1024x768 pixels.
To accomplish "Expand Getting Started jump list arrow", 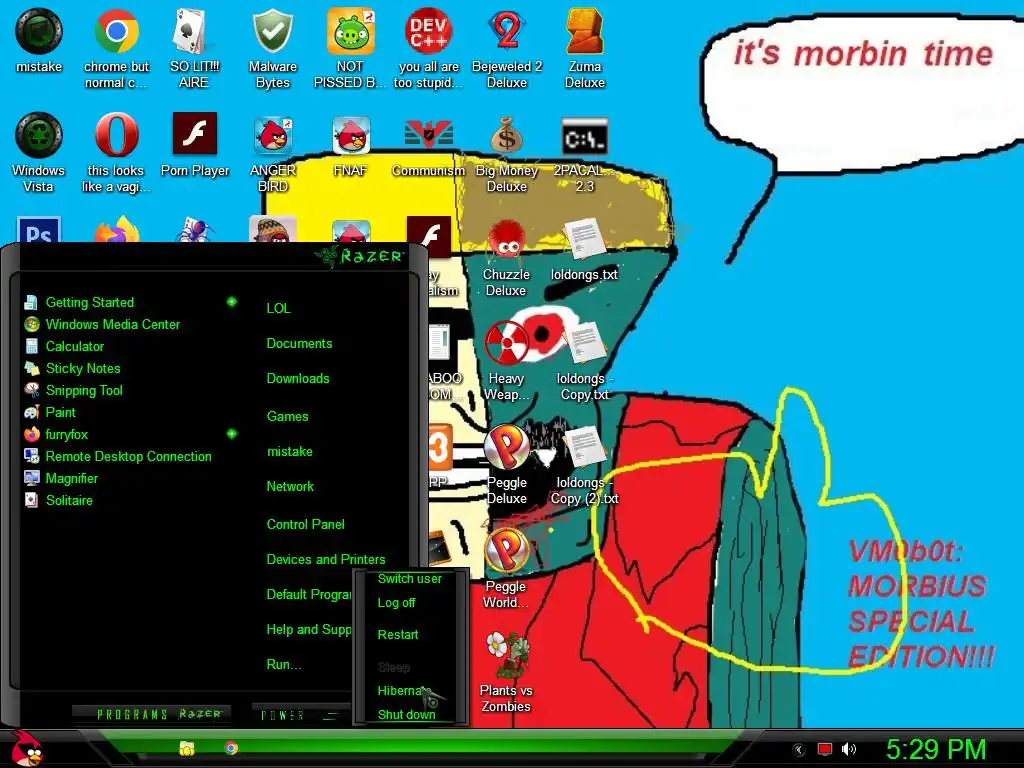I will [231, 302].
